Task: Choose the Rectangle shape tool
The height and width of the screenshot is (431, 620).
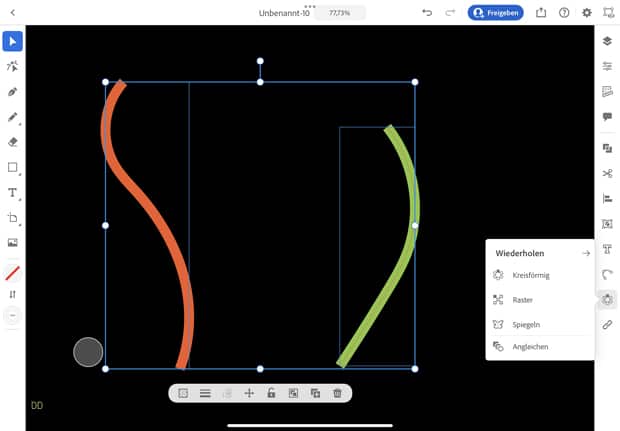Action: (x=13, y=167)
